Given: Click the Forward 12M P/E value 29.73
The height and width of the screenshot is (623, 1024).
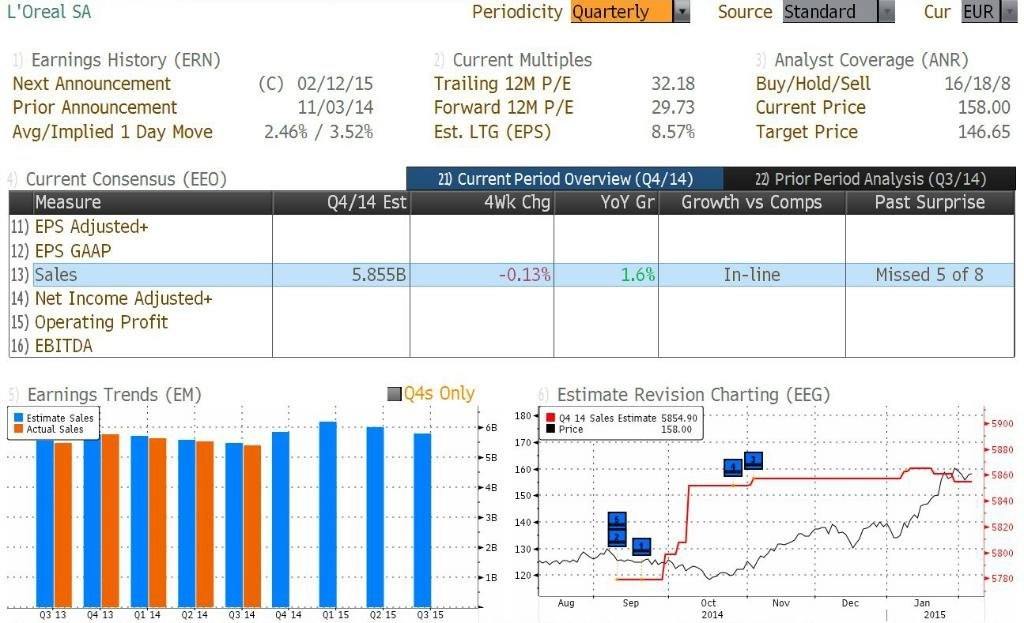Looking at the screenshot, I should click(x=673, y=107).
